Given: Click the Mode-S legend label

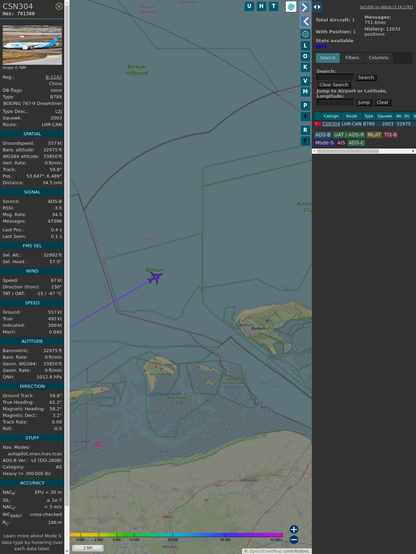Looking at the screenshot, I should click(324, 143).
